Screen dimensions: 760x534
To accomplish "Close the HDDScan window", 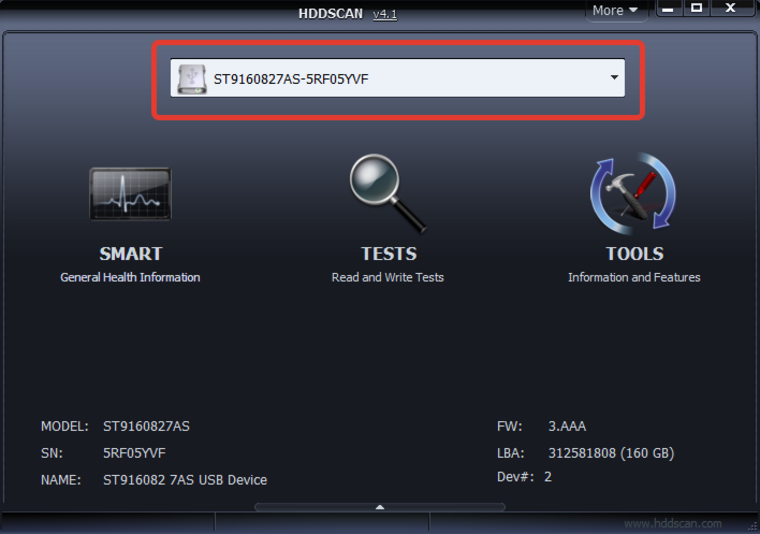I will pos(731,8).
